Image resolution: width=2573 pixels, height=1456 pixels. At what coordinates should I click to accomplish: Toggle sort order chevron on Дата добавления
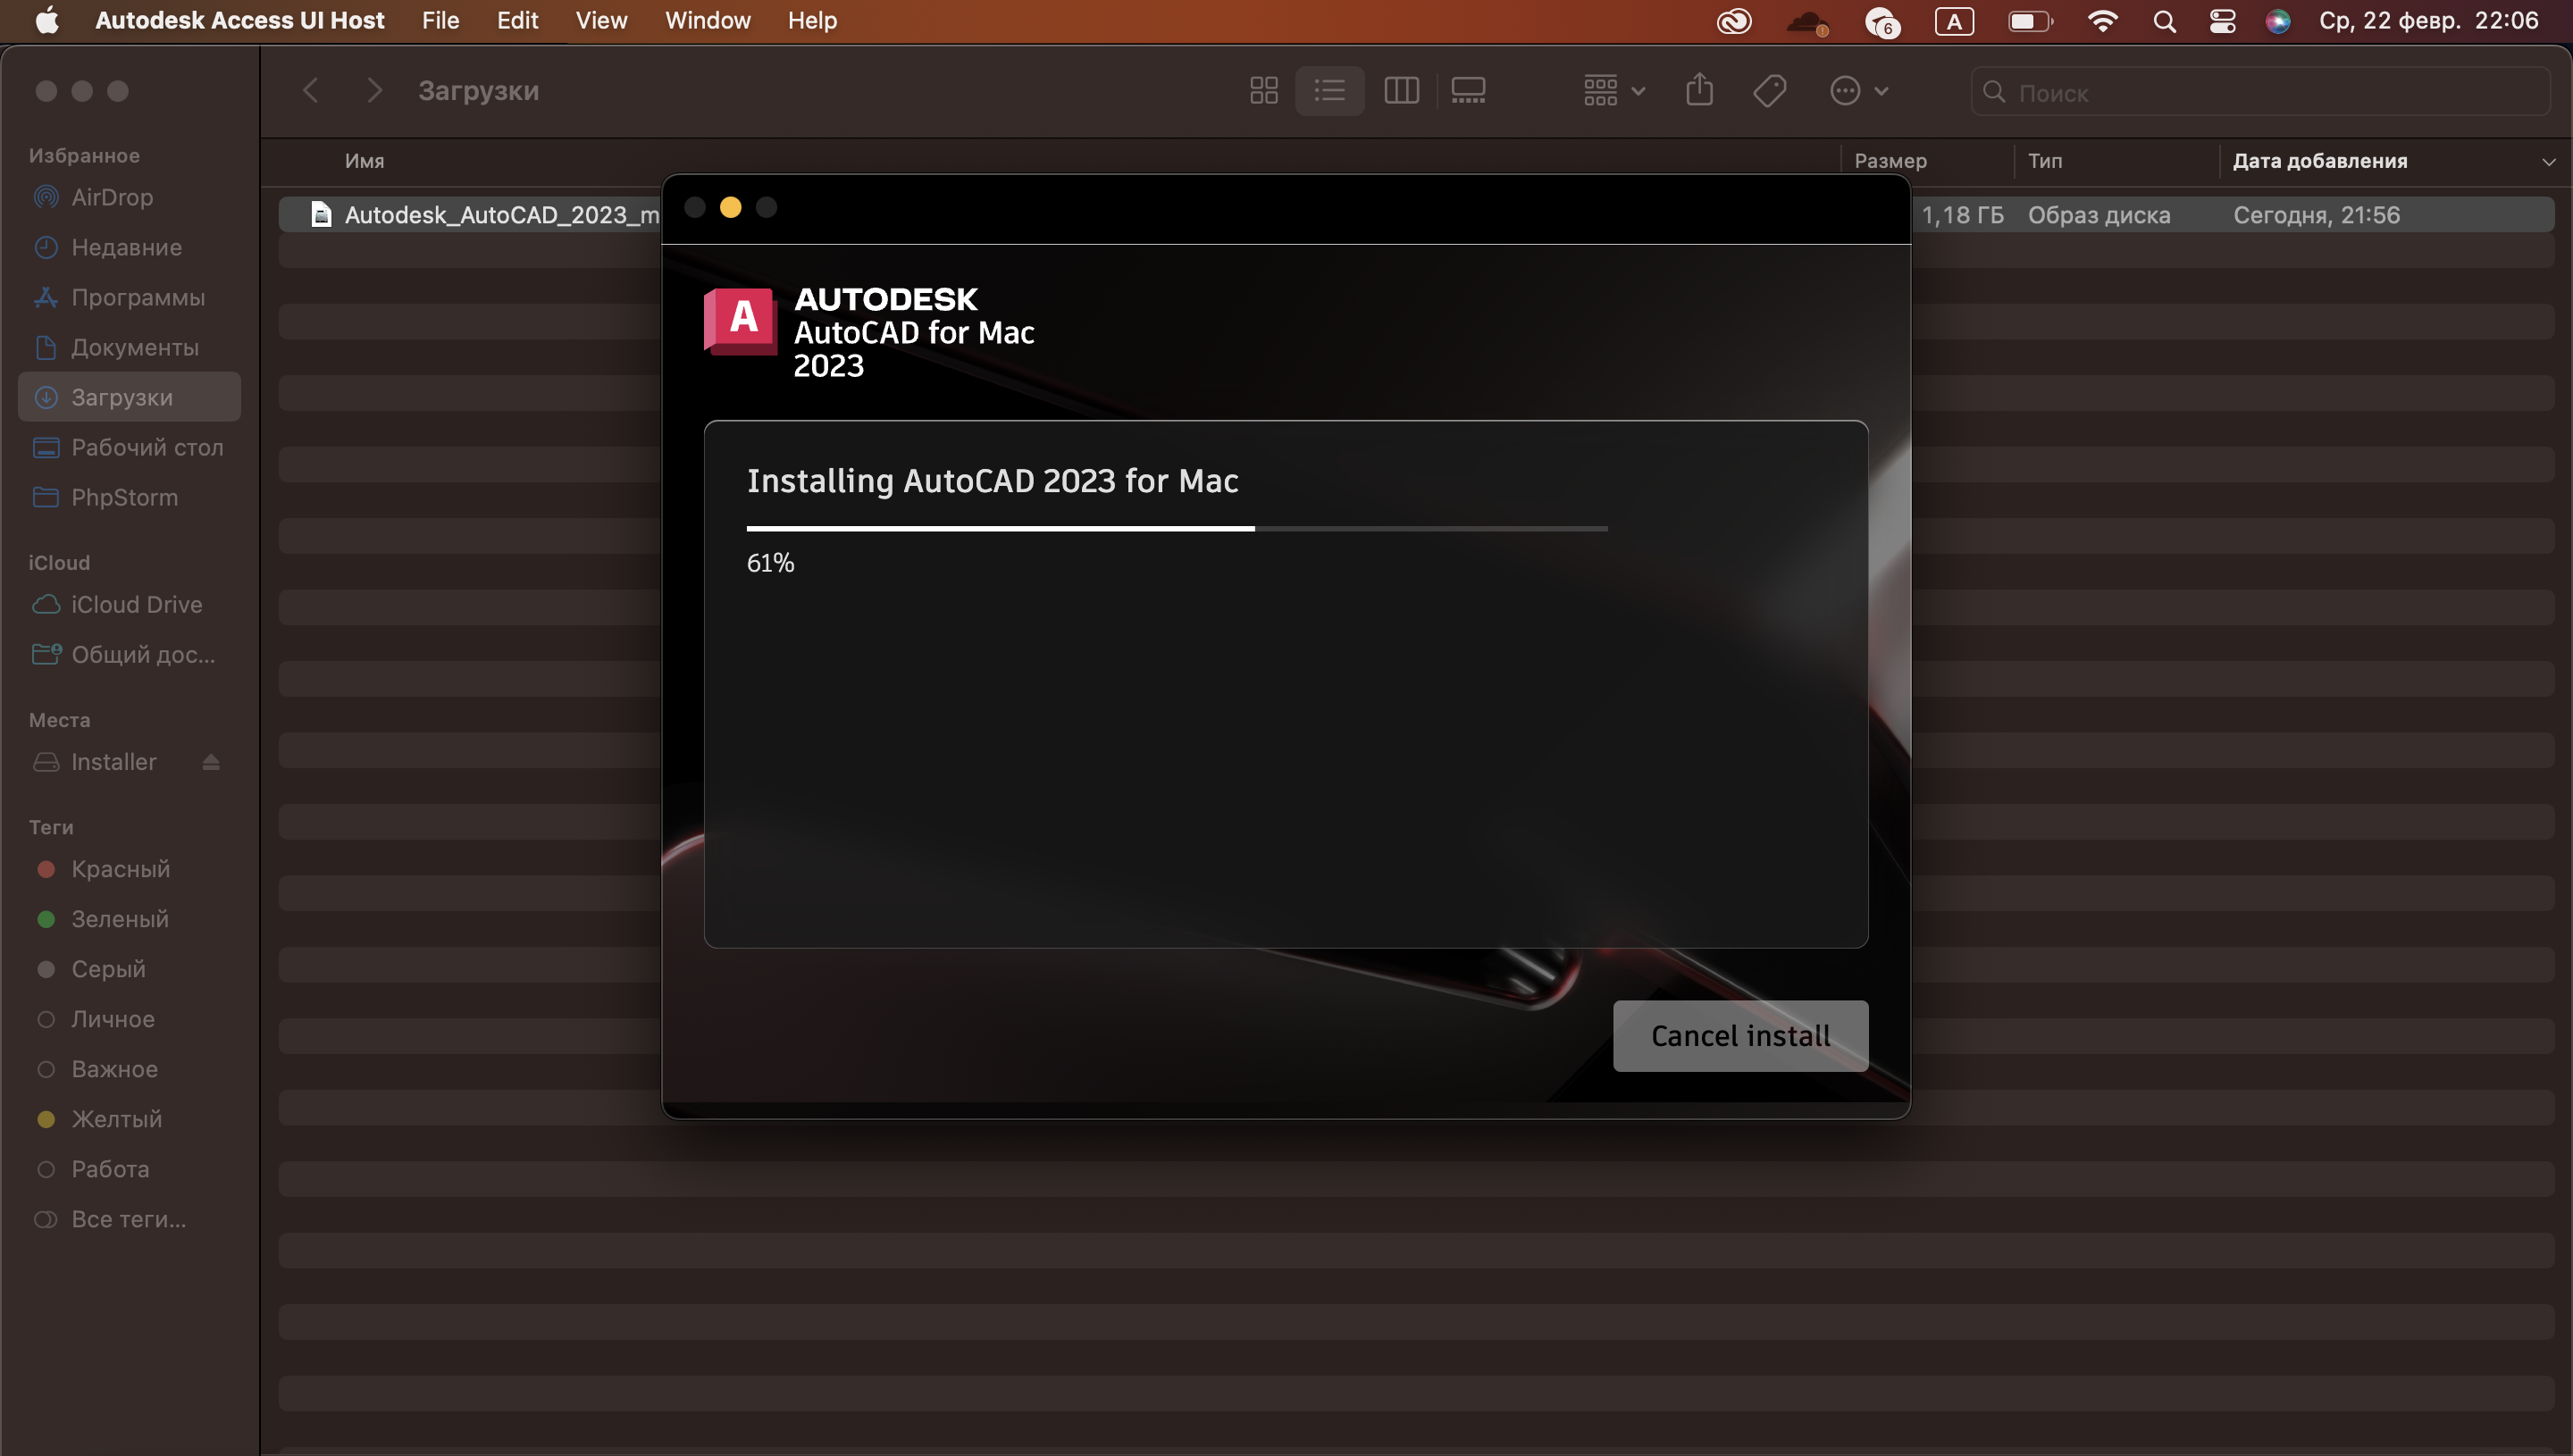pyautogui.click(x=2548, y=162)
